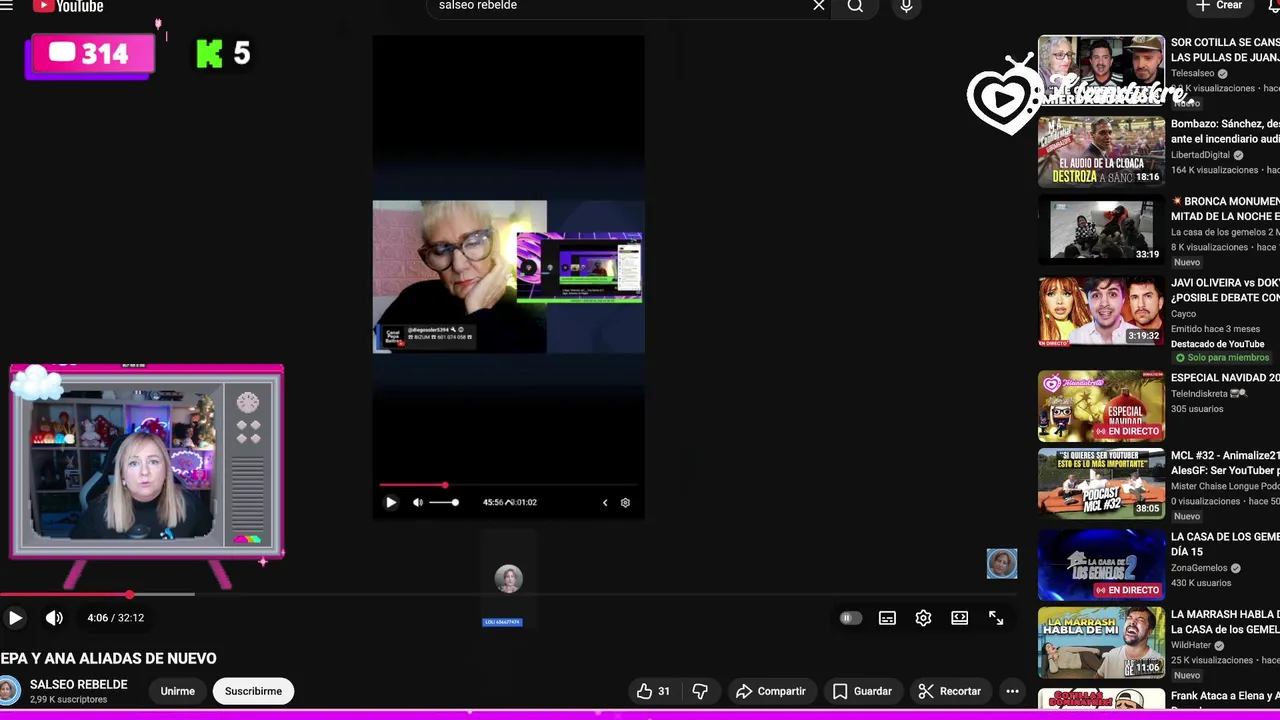Click the ZonaGemelos channel name
The height and width of the screenshot is (720, 1280).
(x=1199, y=568)
